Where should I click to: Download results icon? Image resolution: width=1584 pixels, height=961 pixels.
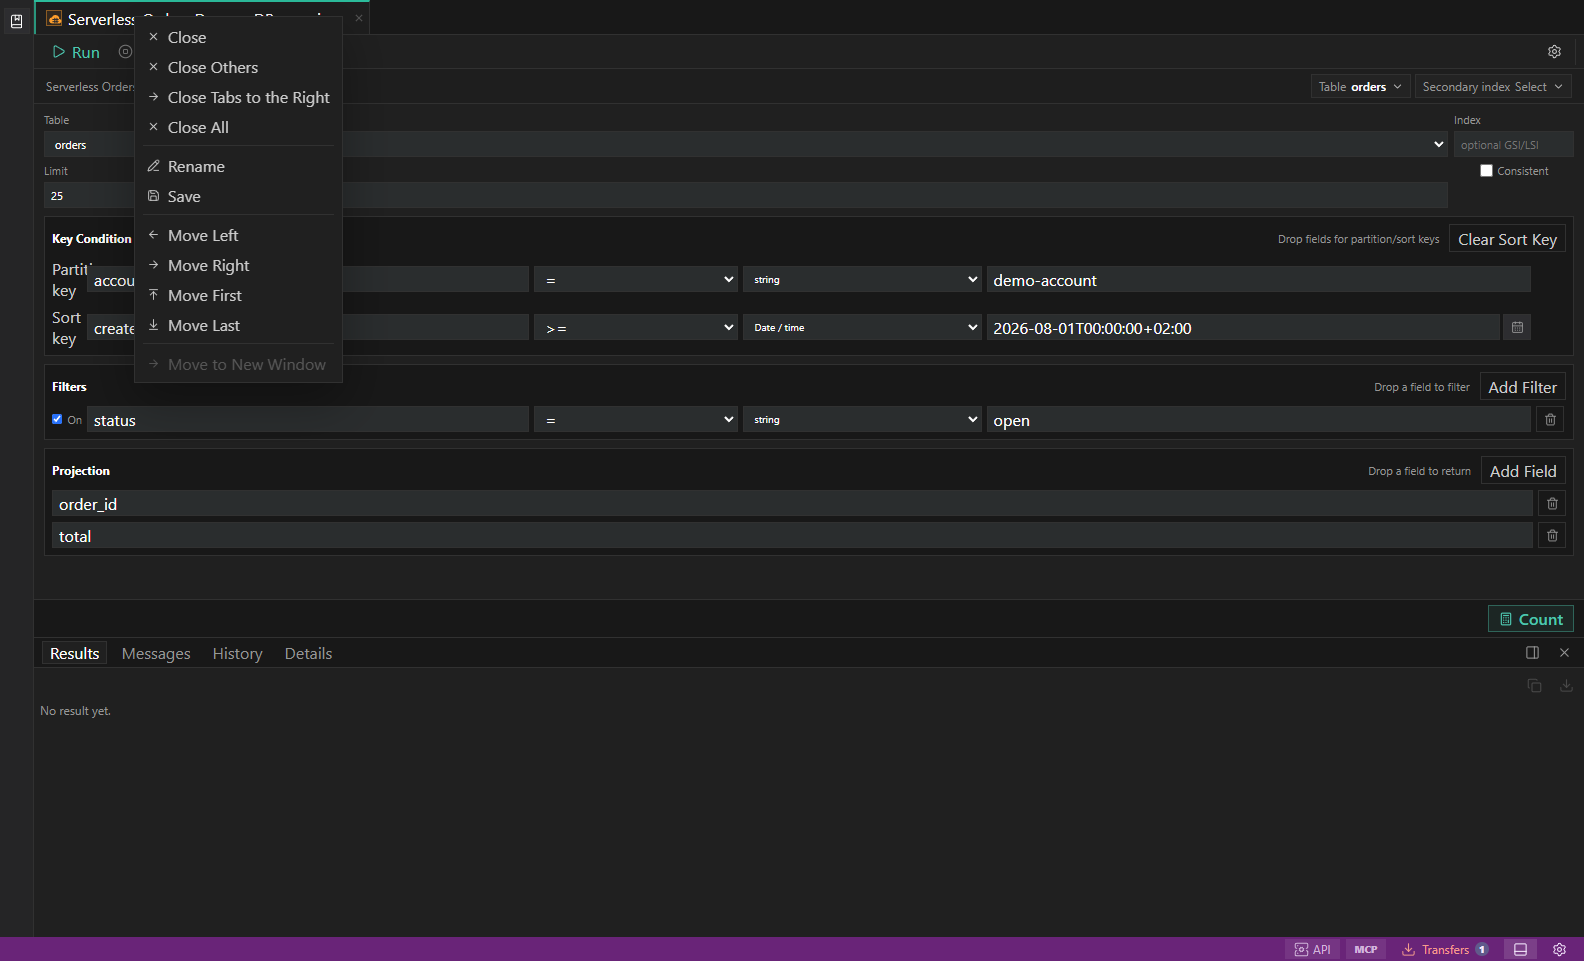pos(1566,686)
